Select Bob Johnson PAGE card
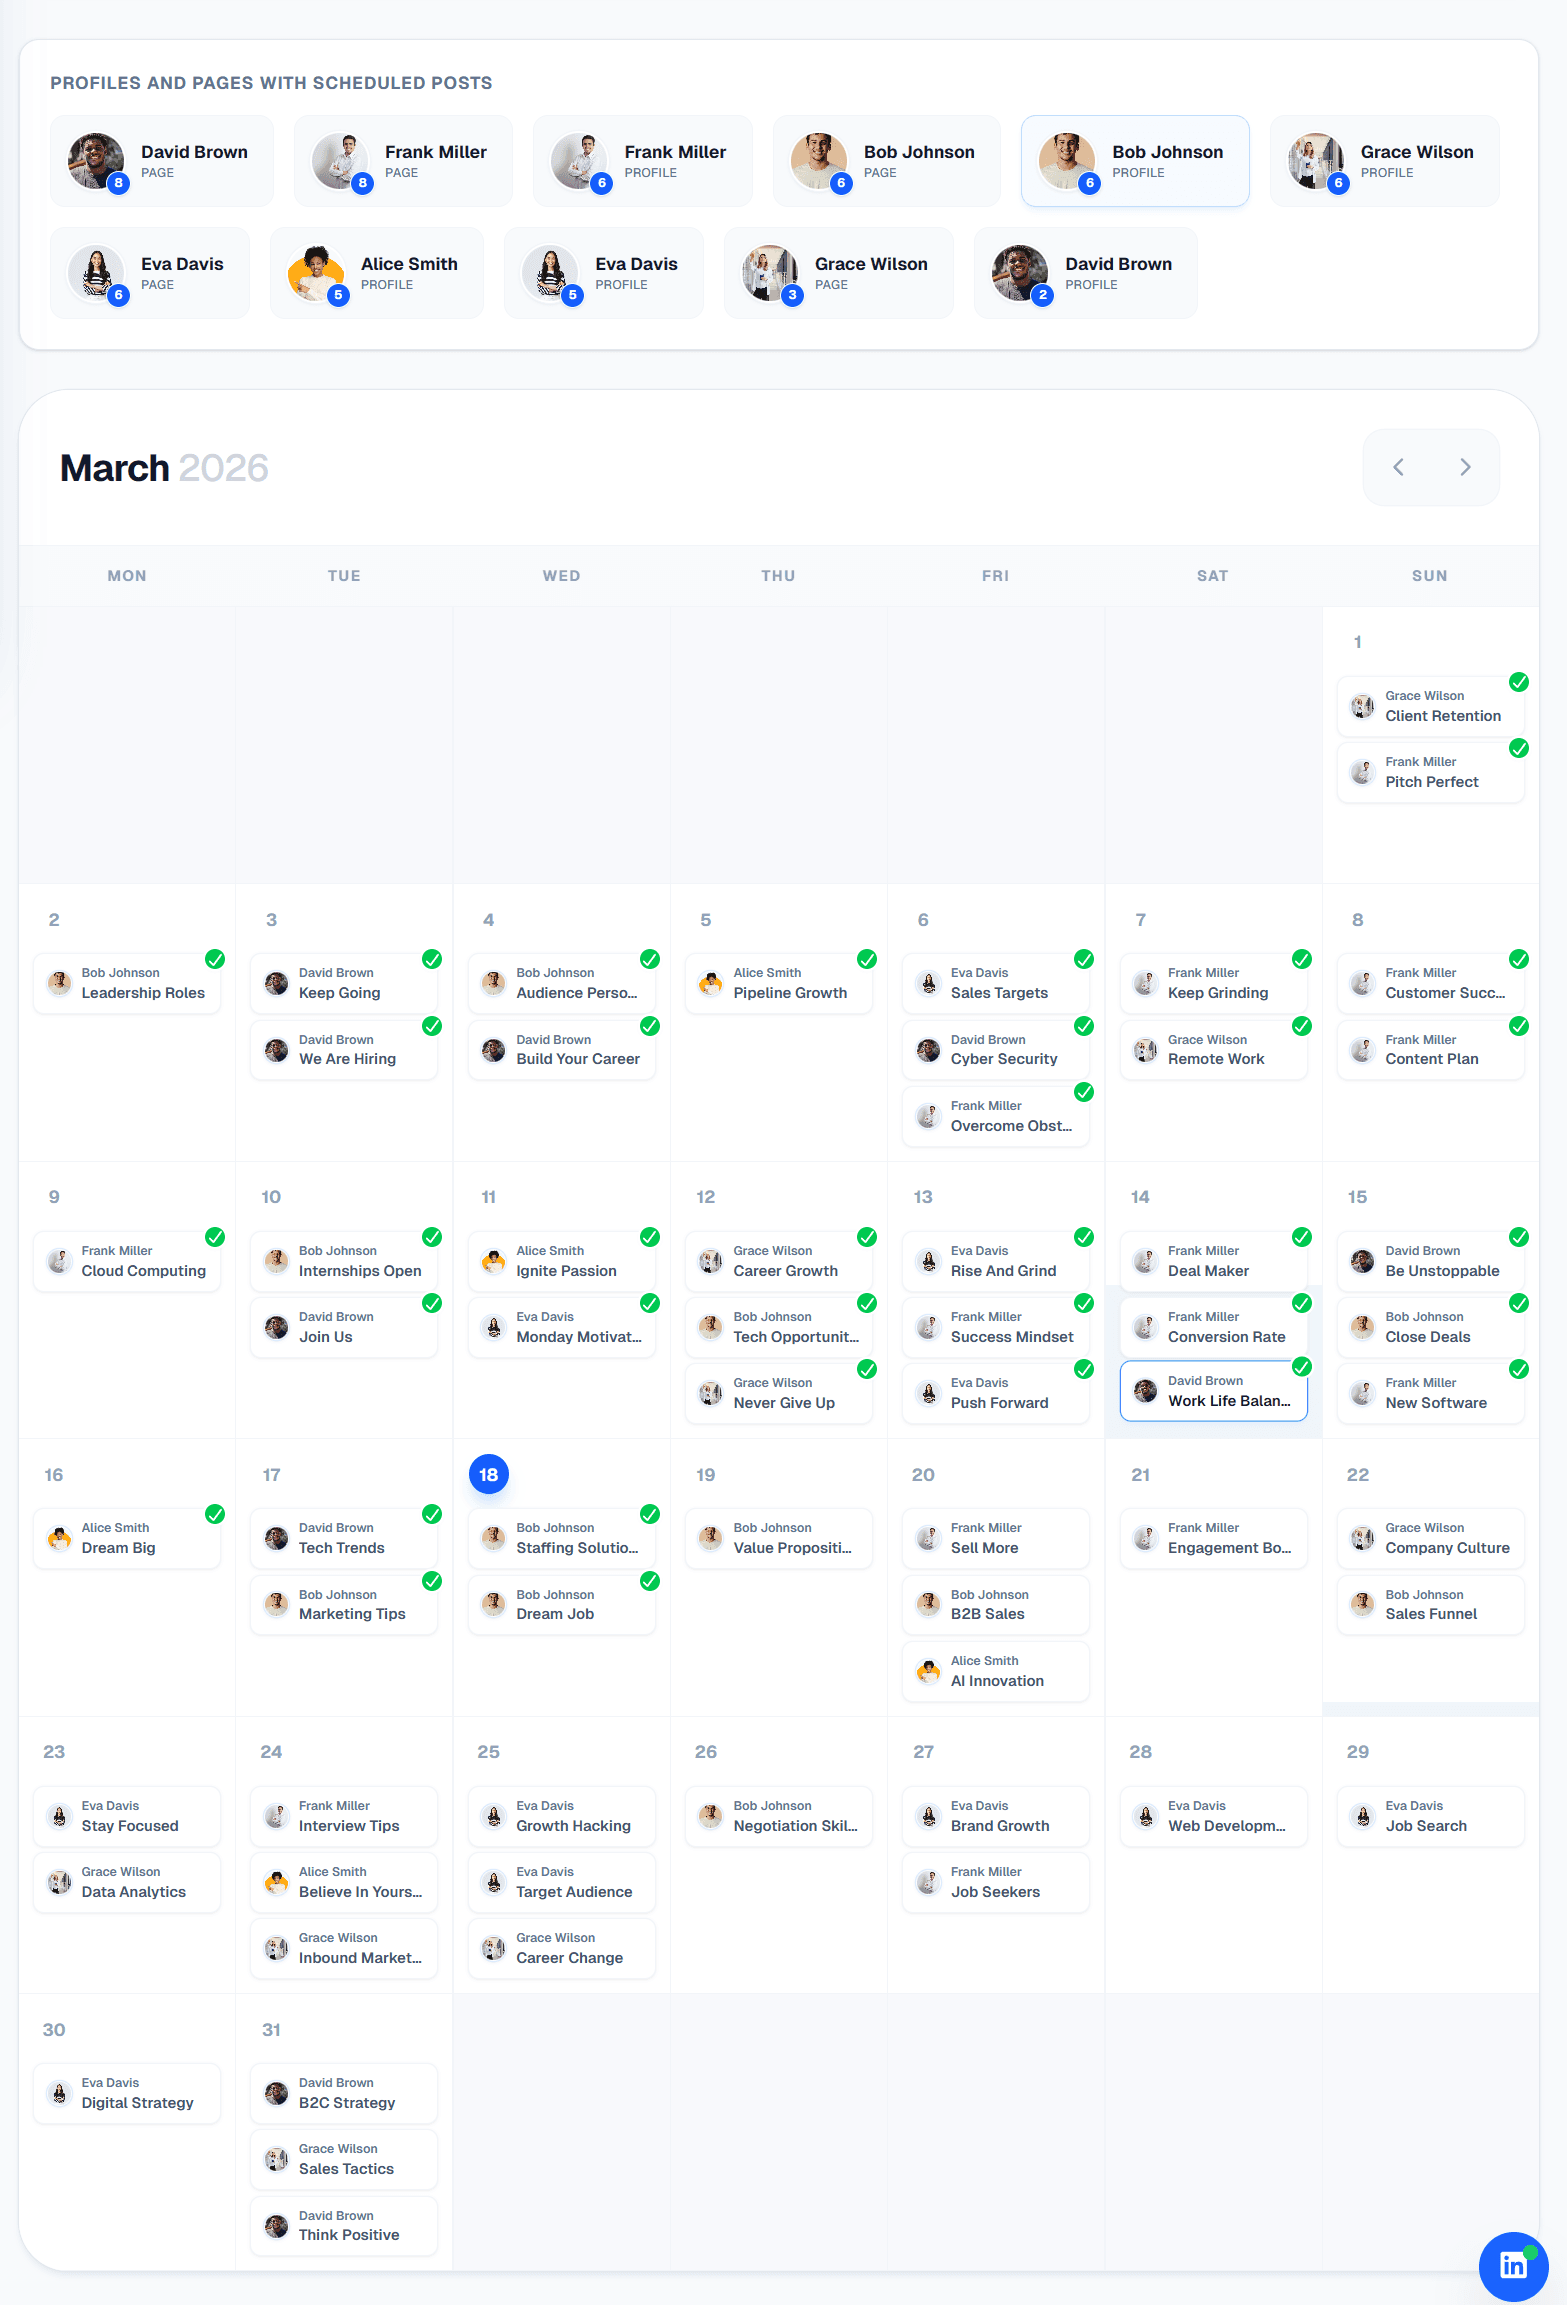1567x2305 pixels. click(x=887, y=161)
